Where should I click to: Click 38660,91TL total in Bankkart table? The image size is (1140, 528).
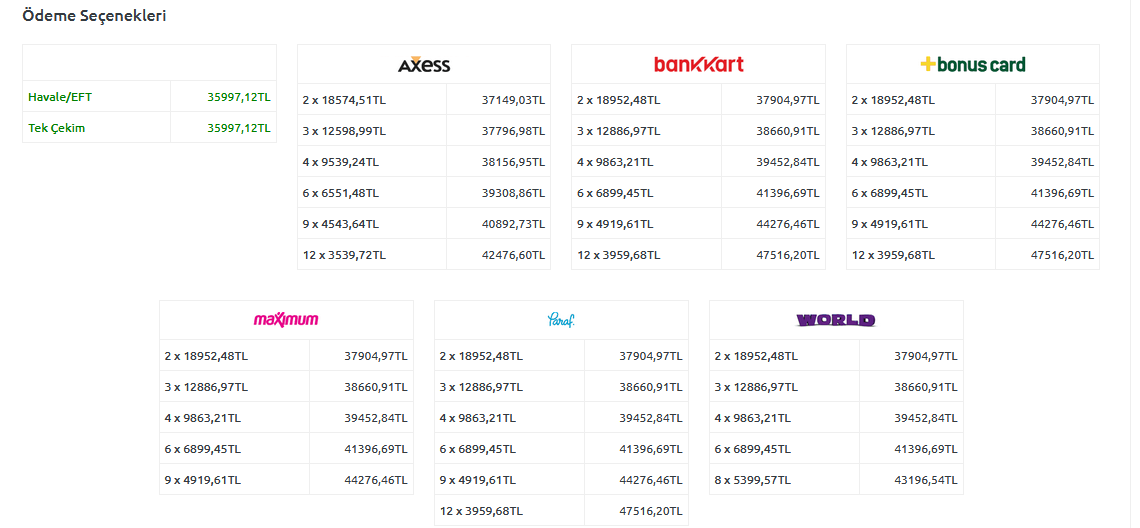[787, 131]
